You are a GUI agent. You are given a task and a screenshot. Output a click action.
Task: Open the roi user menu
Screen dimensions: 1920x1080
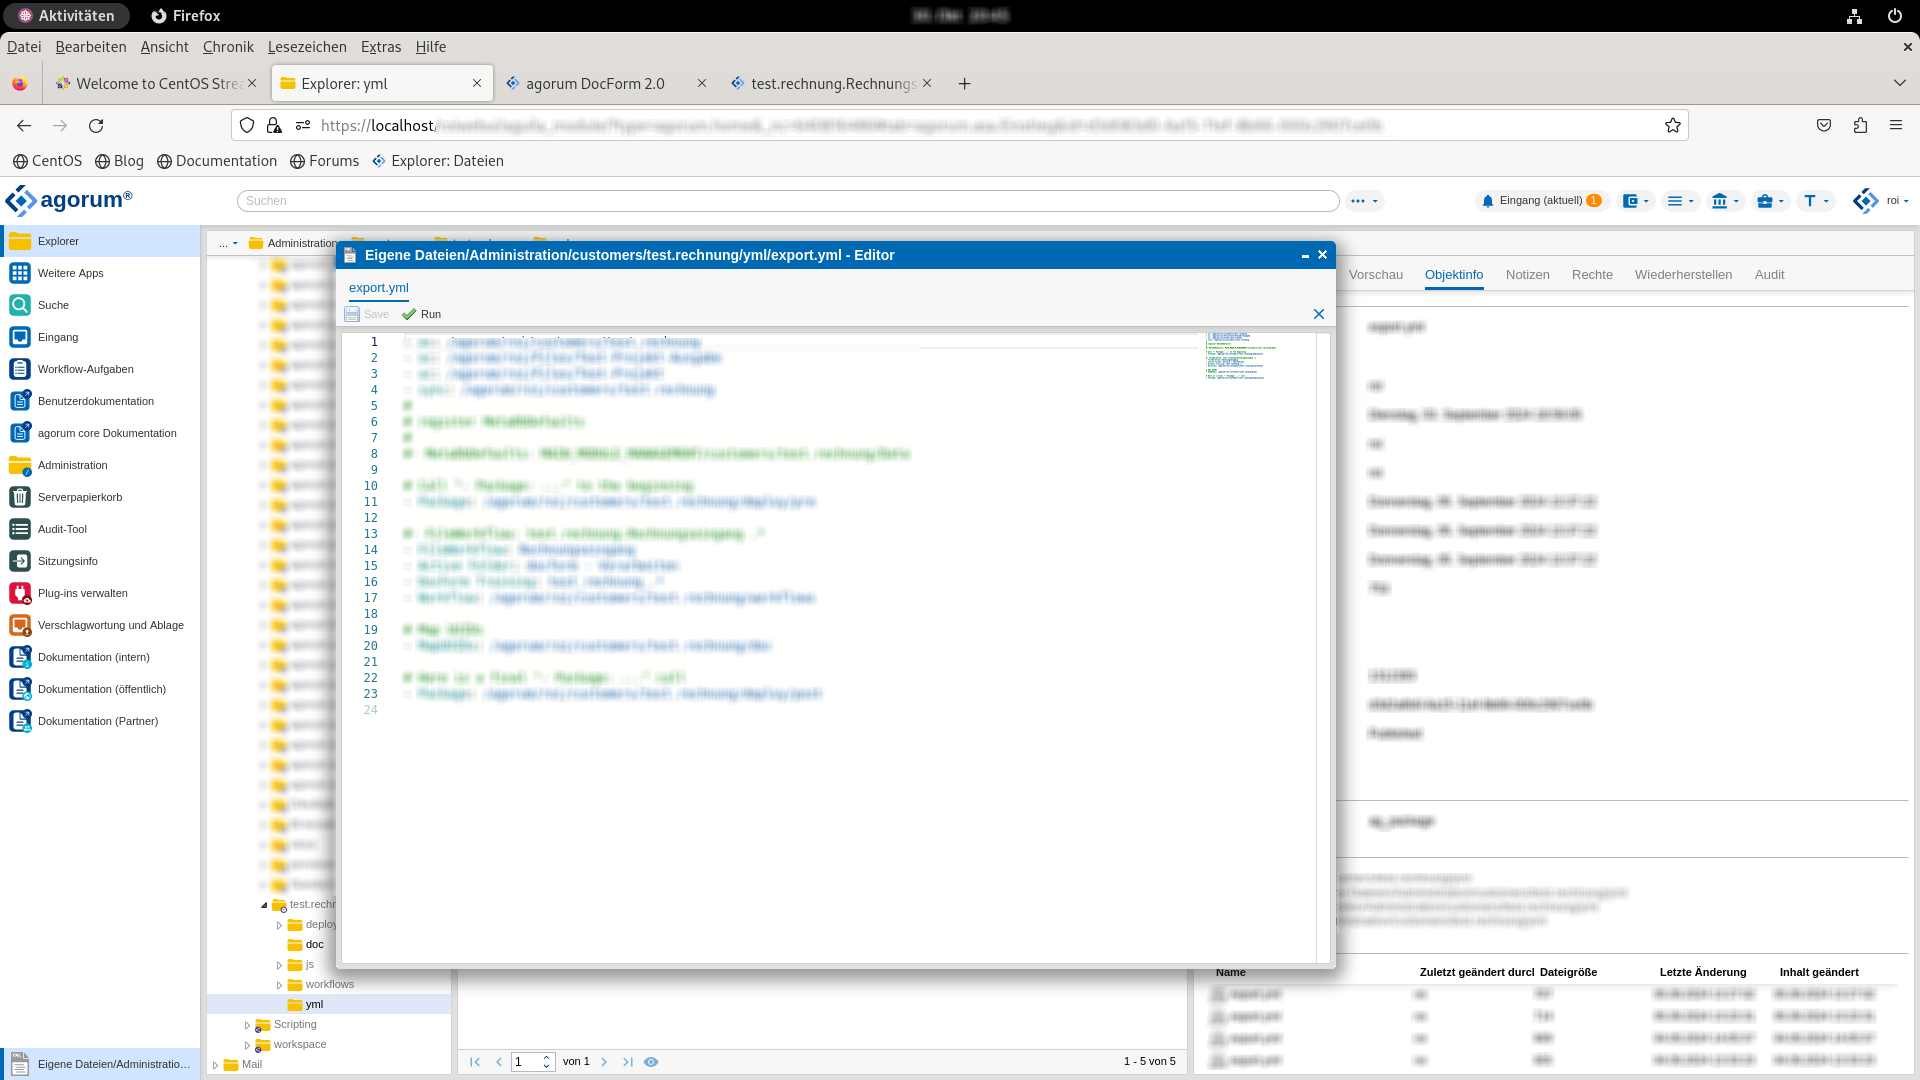tap(1881, 201)
